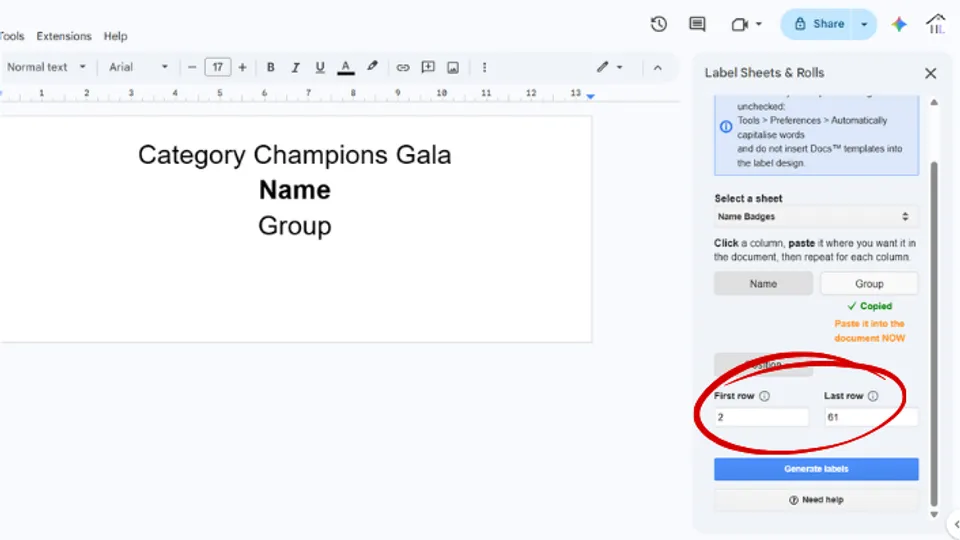The height and width of the screenshot is (540, 960).
Task: Click the sidebar scrollbar down arrow
Action: [x=934, y=515]
